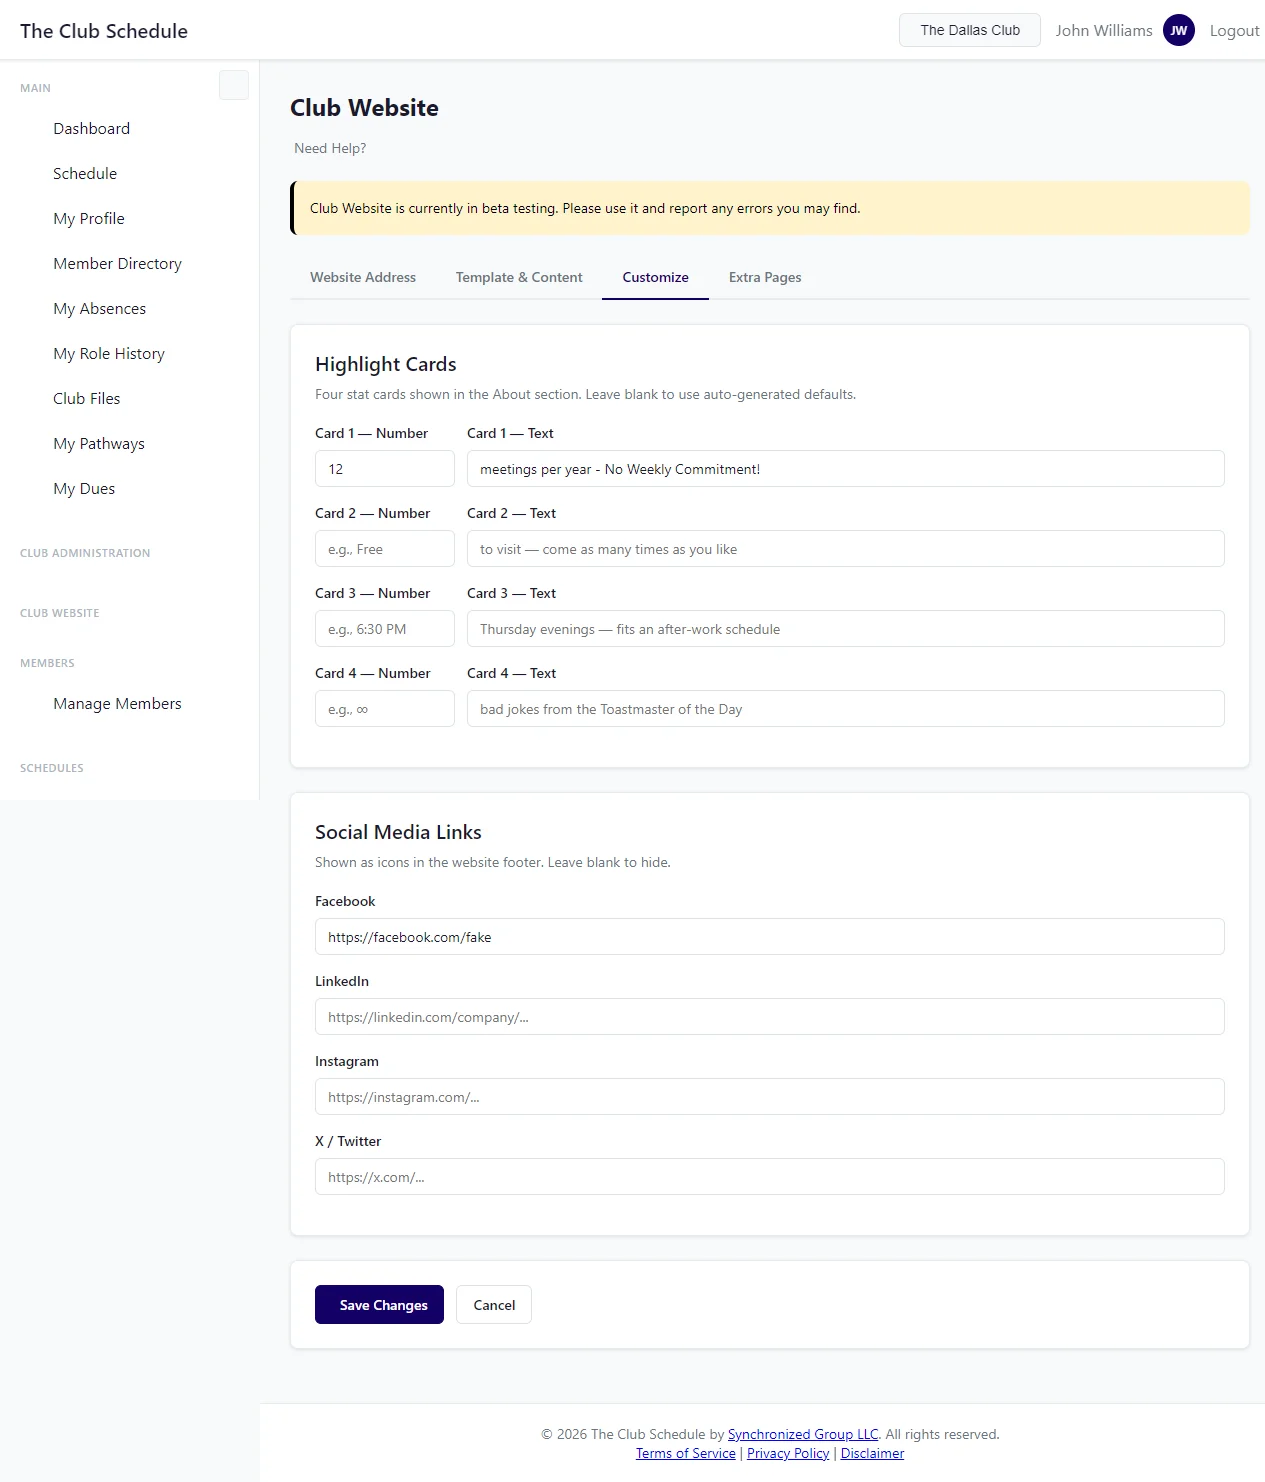Screen dimensions: 1265x1482
Task: Expand the Club Administration sidebar section
Action: 85,553
